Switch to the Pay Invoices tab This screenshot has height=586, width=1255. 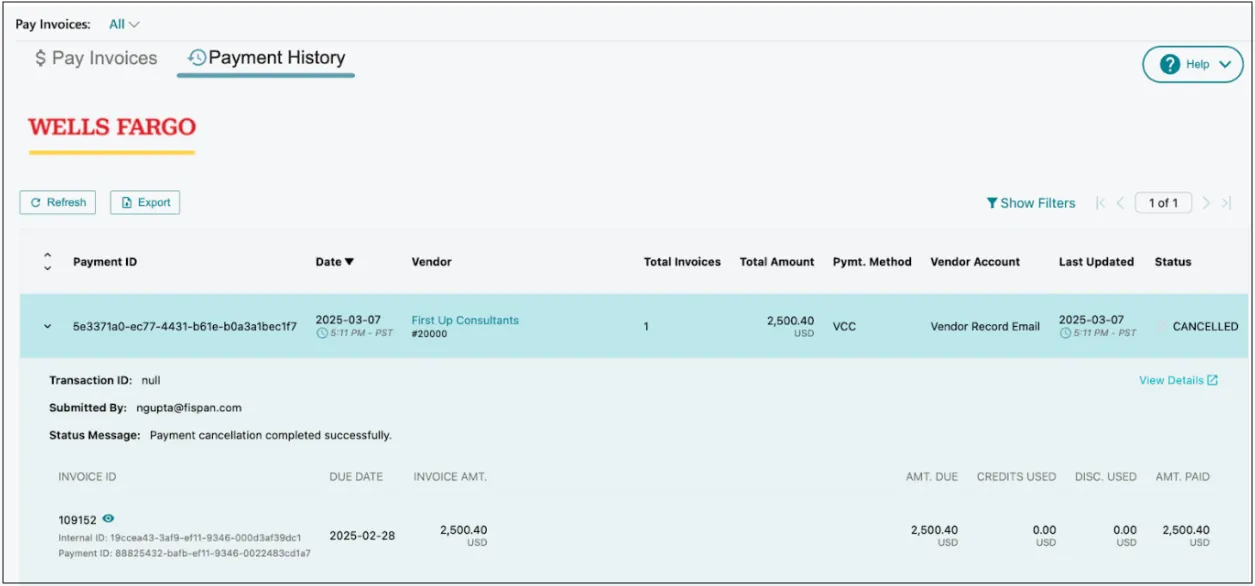click(96, 58)
